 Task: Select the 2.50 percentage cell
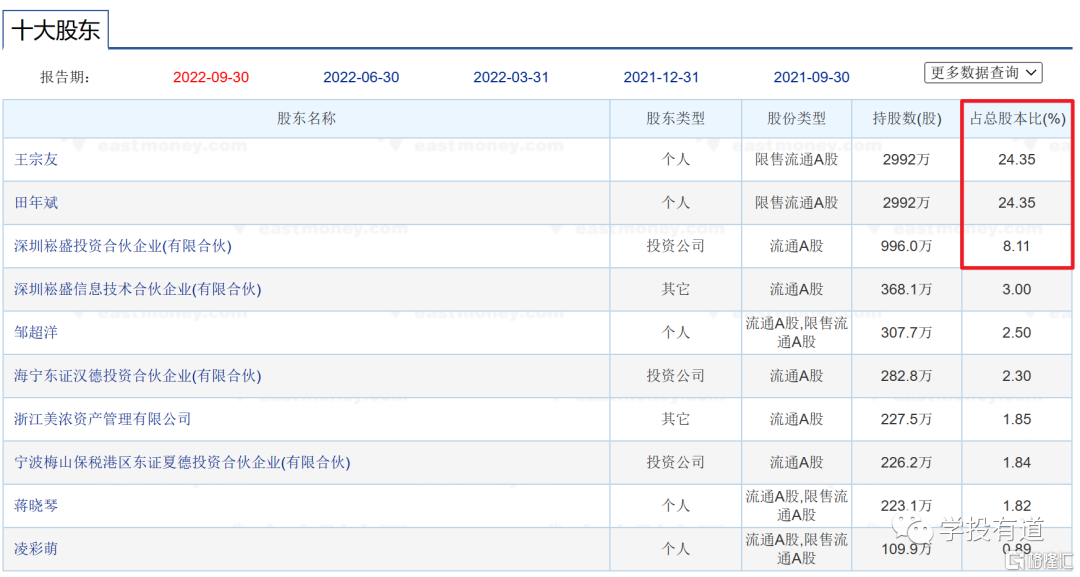(x=1017, y=333)
